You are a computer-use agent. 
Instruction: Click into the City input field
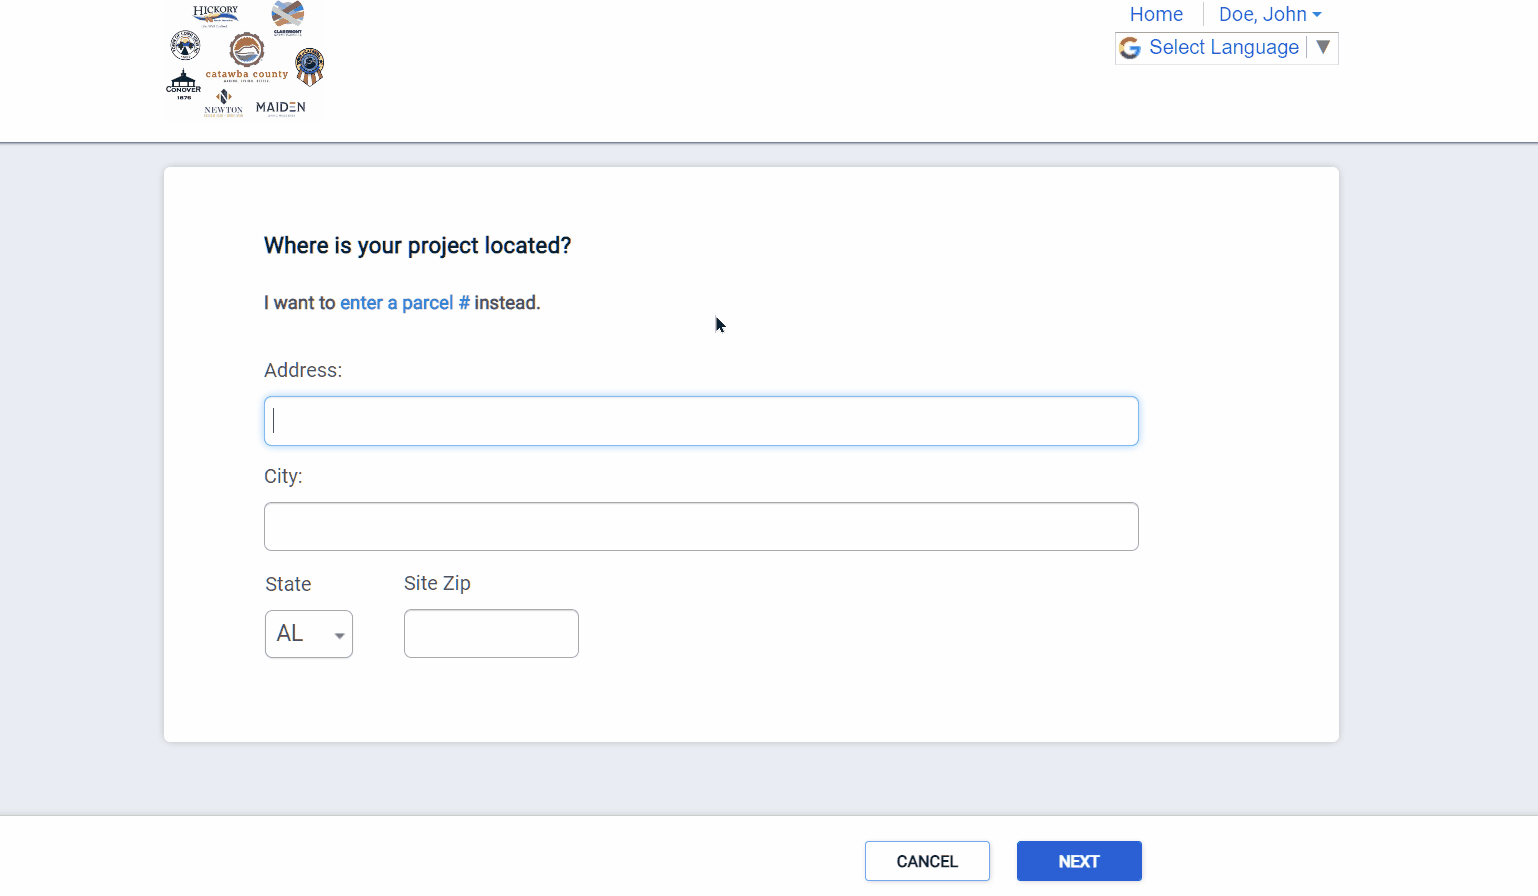pos(701,527)
